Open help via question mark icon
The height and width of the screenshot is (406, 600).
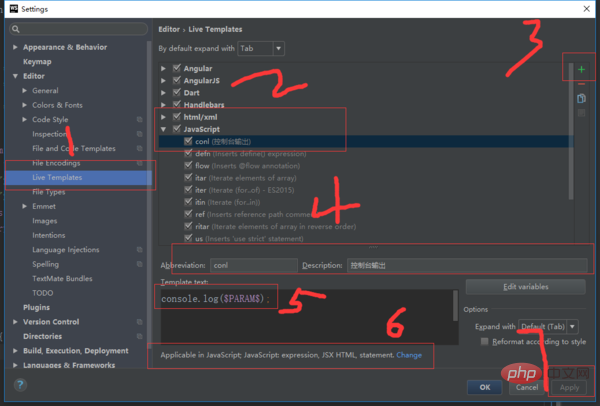pyautogui.click(x=20, y=385)
